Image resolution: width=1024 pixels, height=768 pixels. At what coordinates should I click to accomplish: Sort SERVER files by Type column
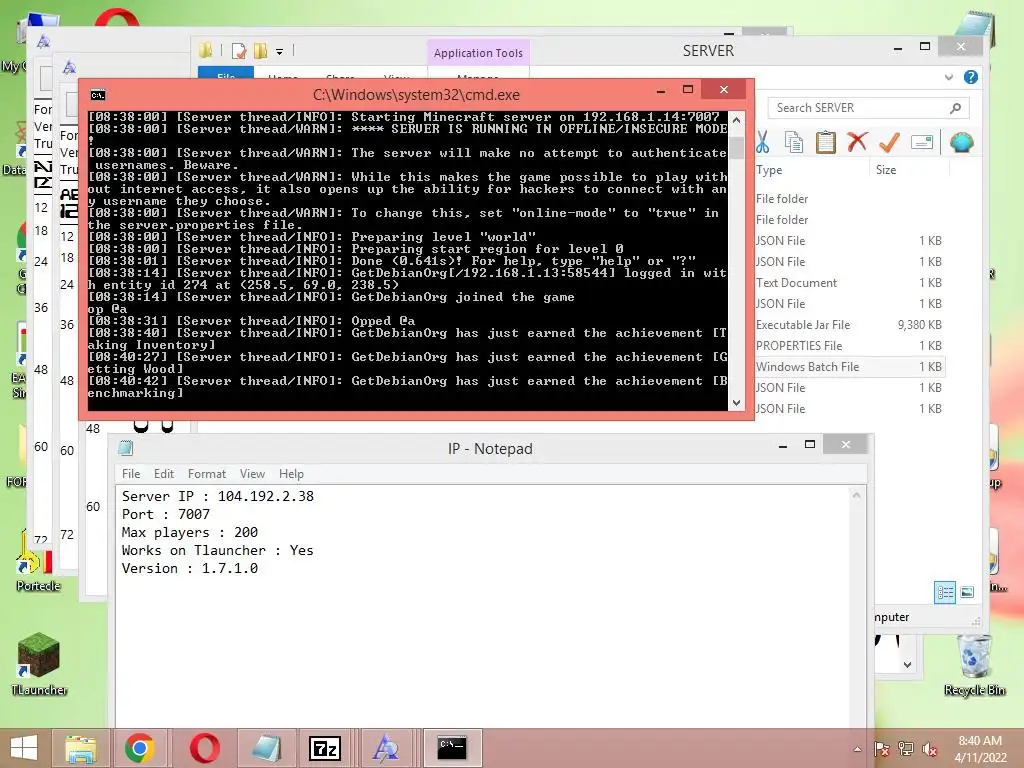point(769,170)
